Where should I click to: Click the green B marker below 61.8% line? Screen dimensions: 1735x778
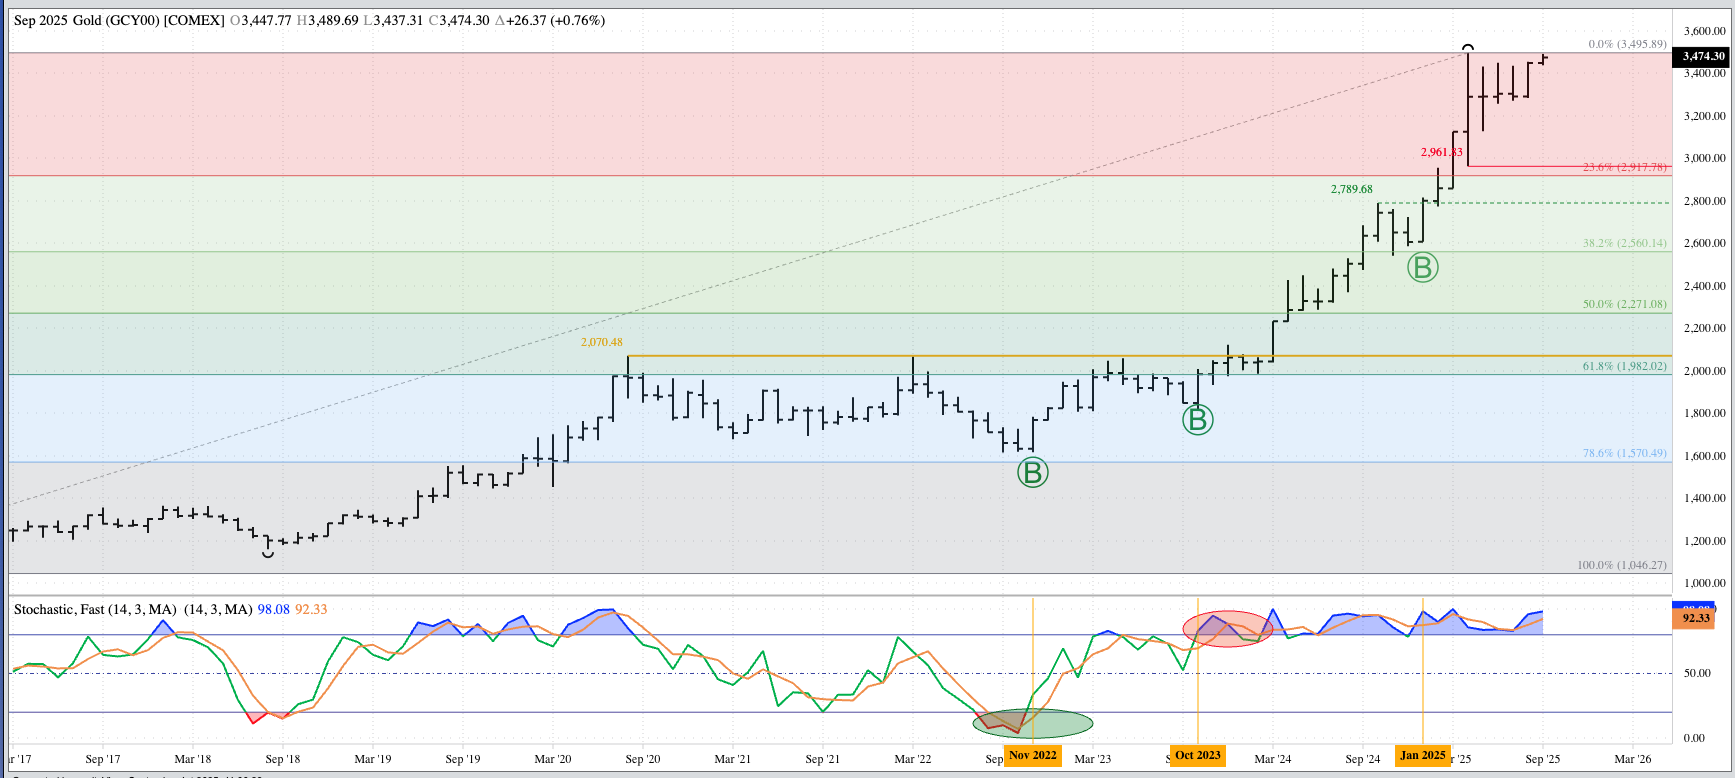tap(1197, 420)
